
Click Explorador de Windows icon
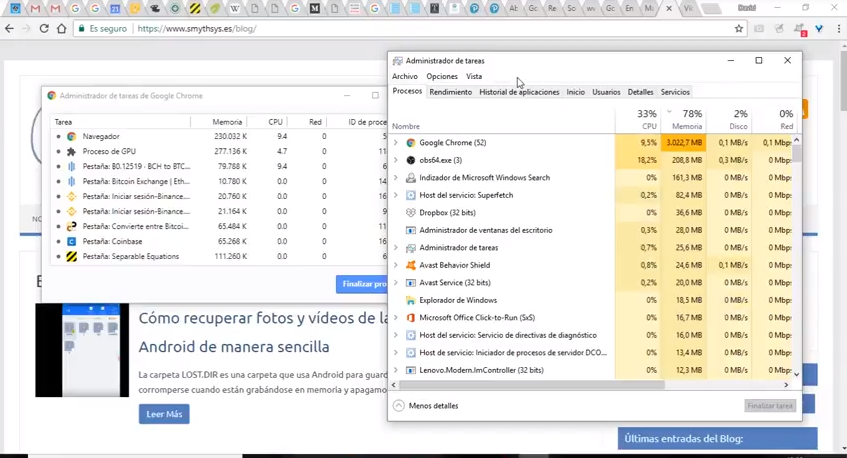pyautogui.click(x=411, y=300)
